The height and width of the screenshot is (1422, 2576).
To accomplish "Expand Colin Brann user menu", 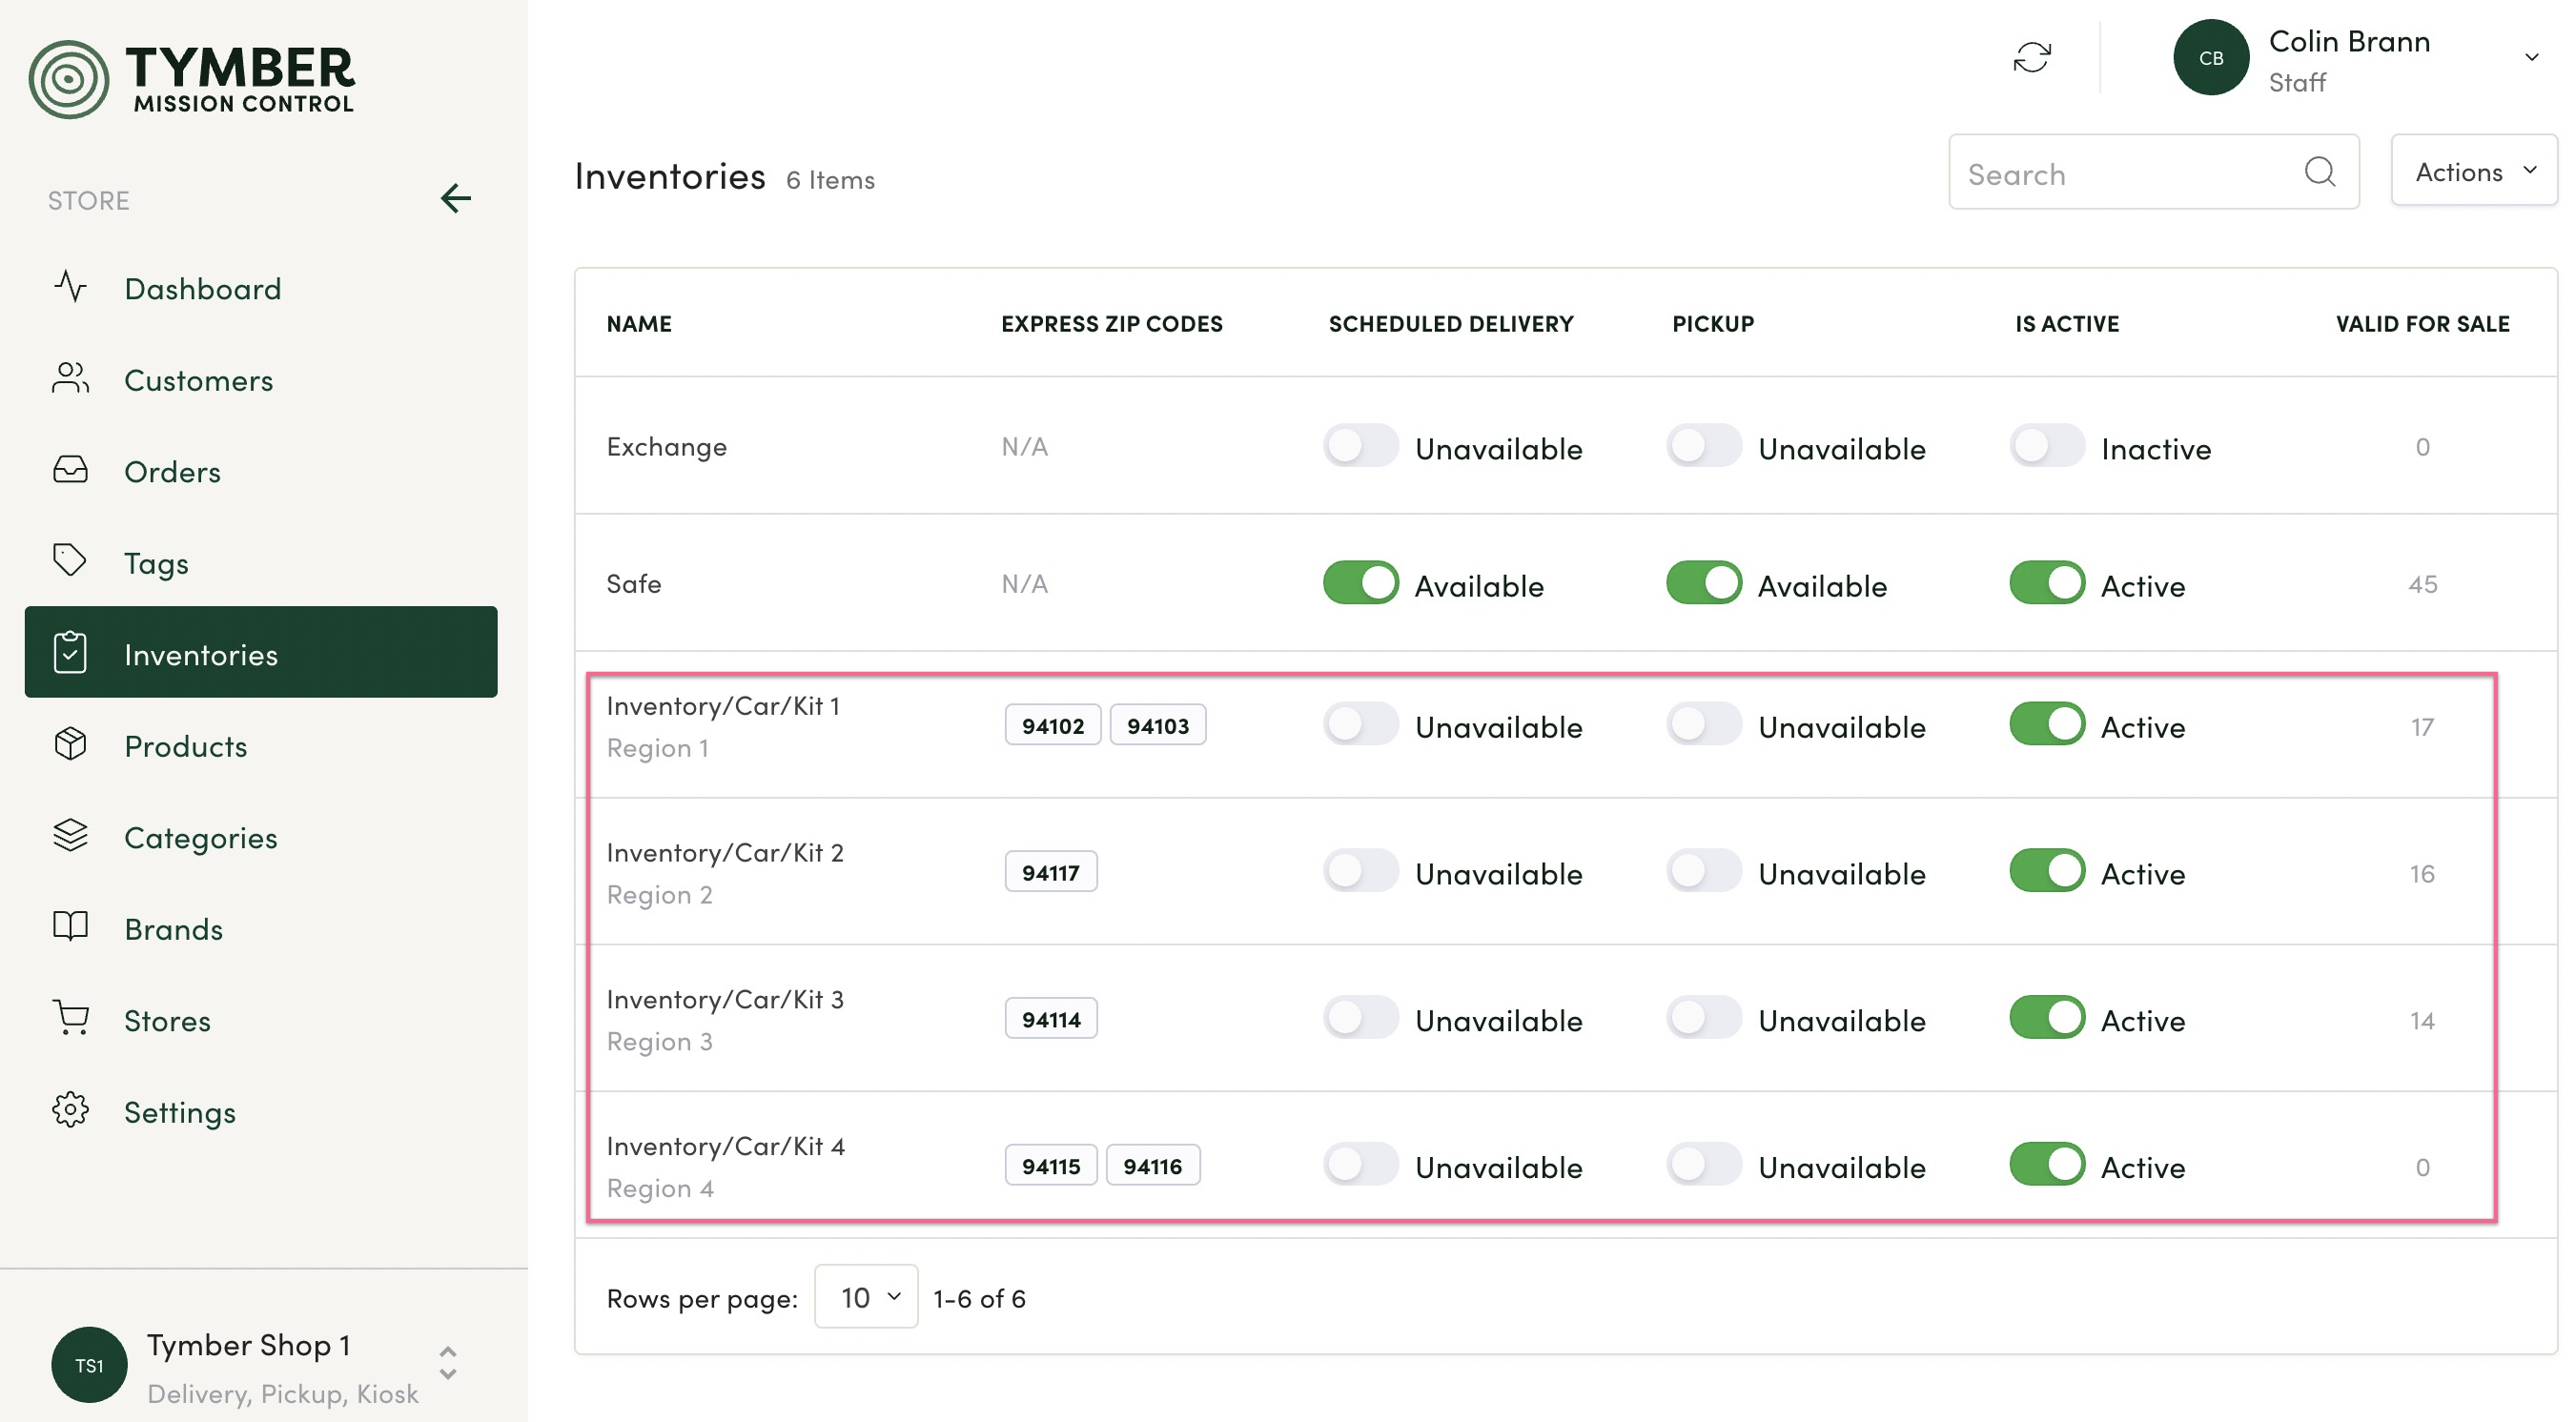I will [2531, 57].
